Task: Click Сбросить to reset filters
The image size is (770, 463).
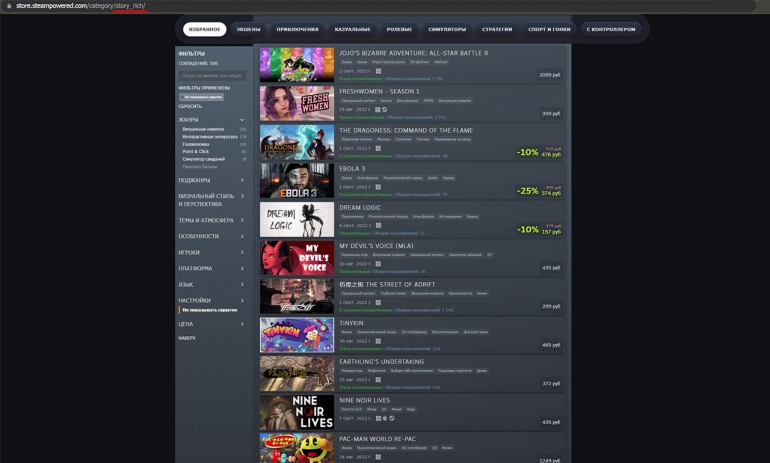Action: [190, 107]
